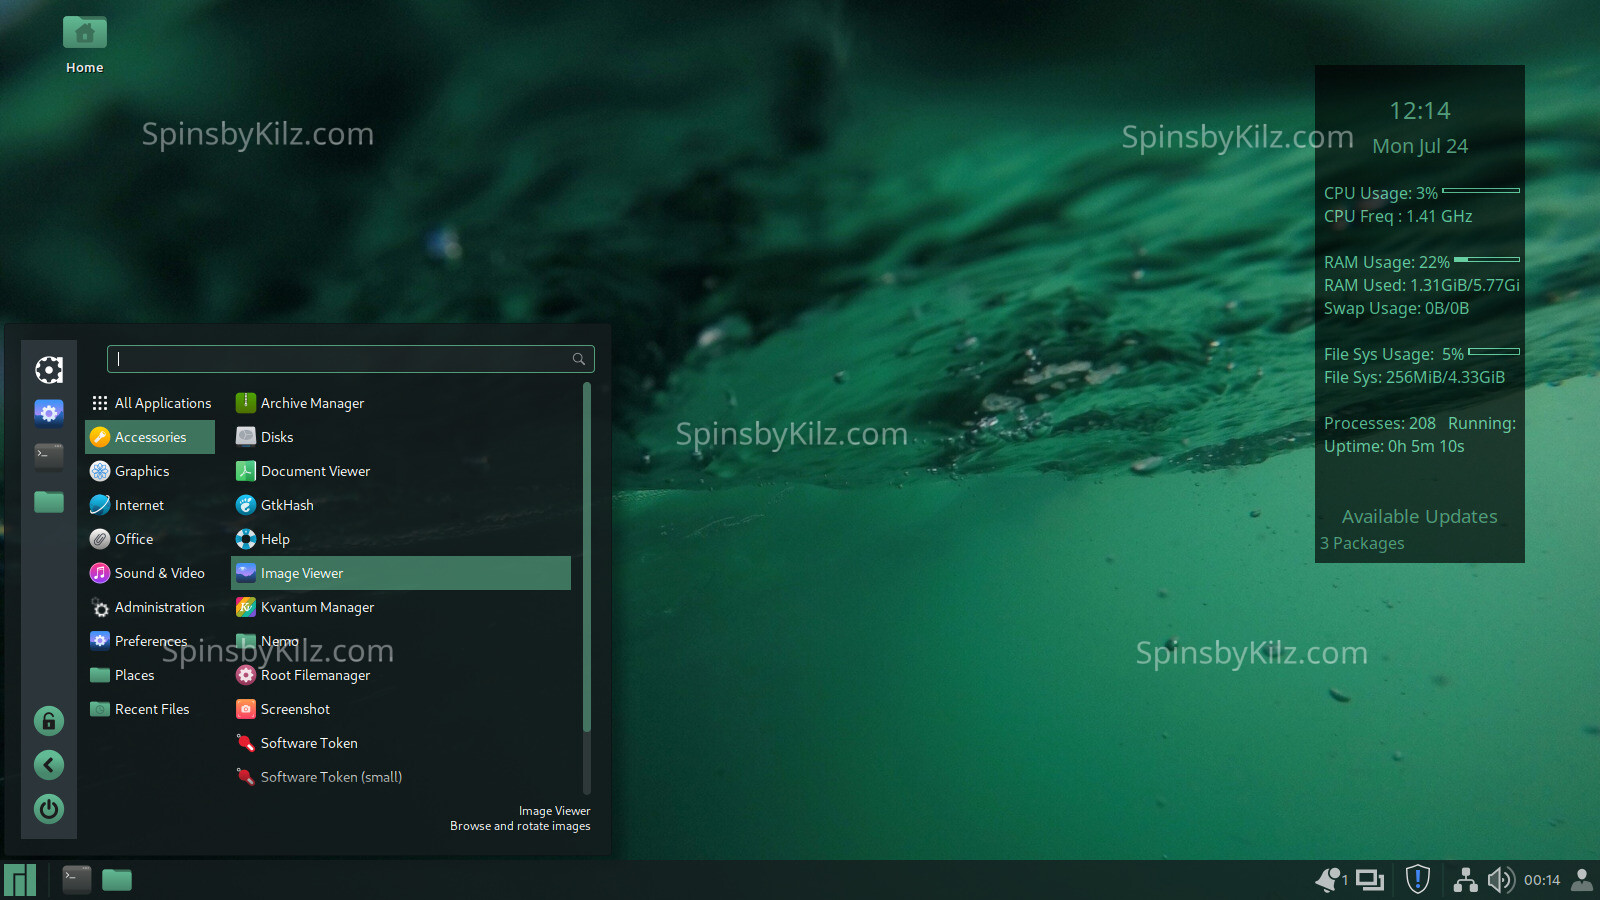Select the Preferences category

click(x=150, y=641)
